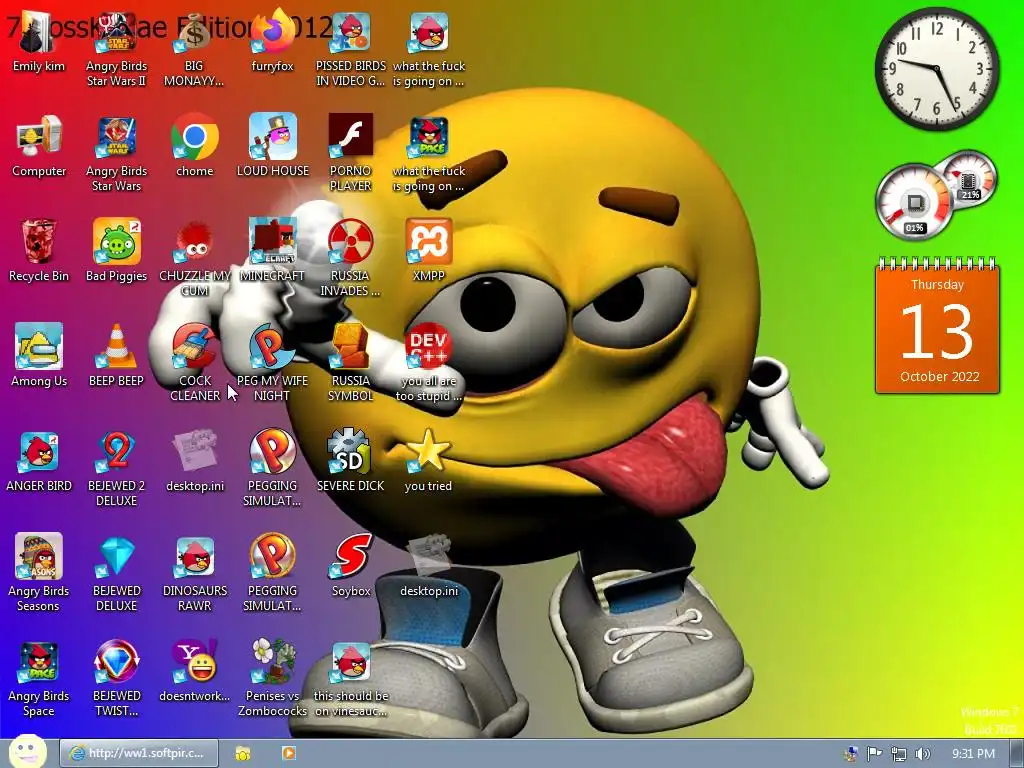Open the Recycle Bin
The width and height of the screenshot is (1024, 768).
39,251
